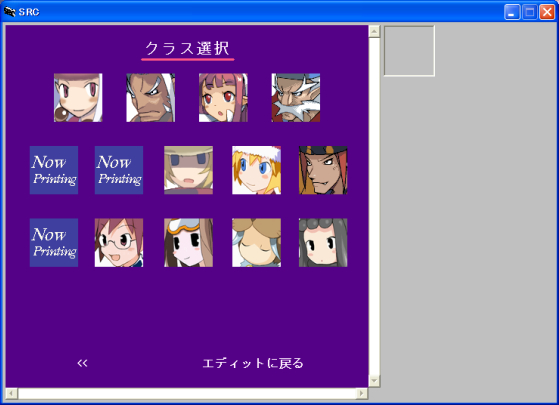Select the dark-gray-haired girl portrait
559x405 pixels.
pyautogui.click(x=323, y=243)
